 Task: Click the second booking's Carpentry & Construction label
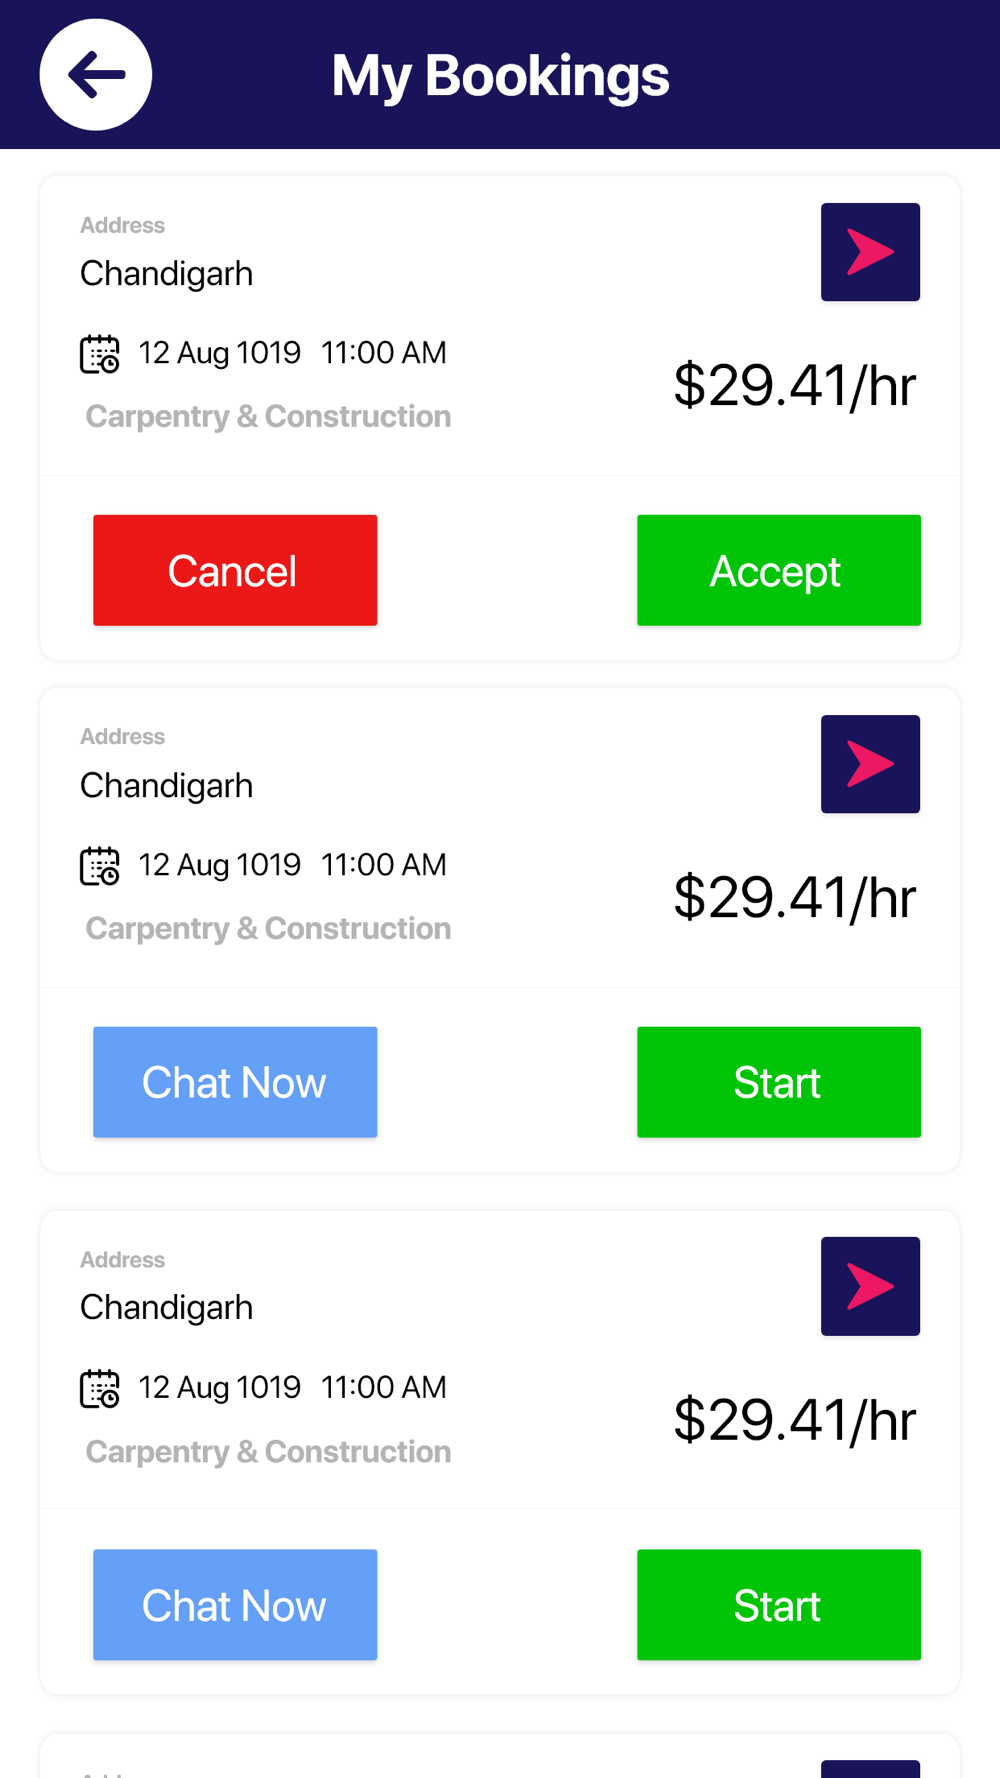268,929
